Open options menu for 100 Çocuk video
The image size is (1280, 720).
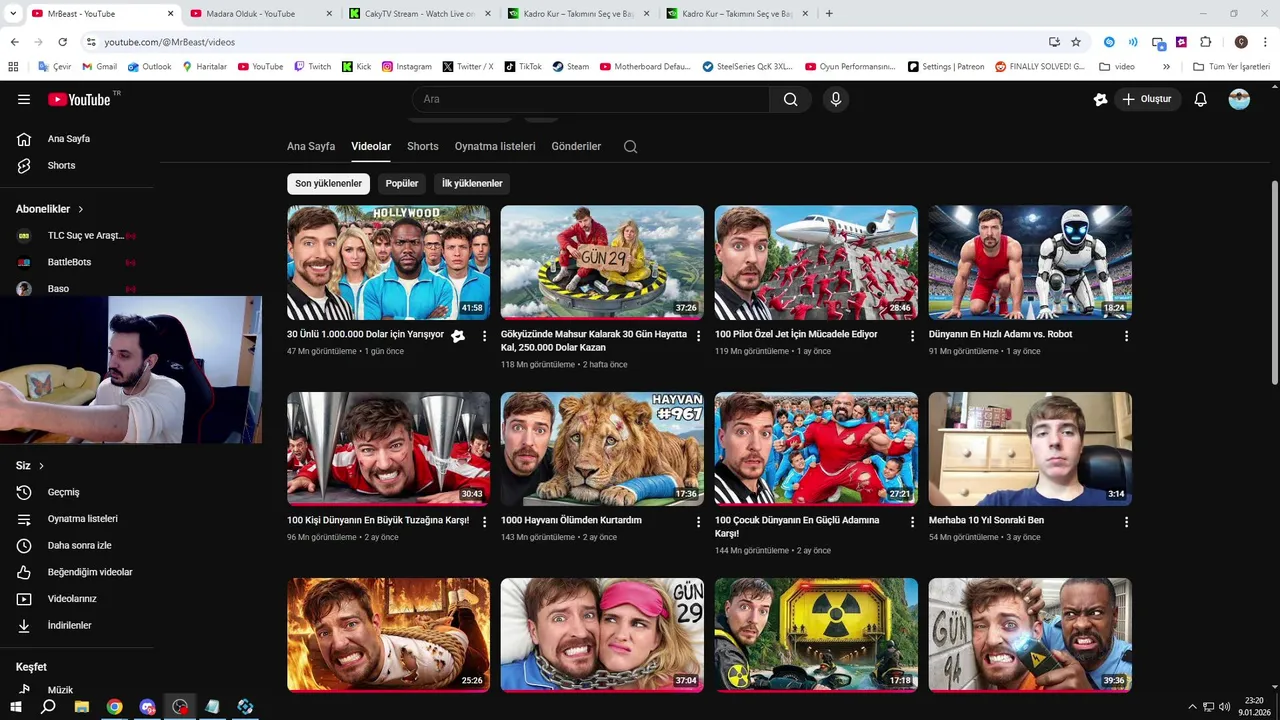[x=912, y=522]
